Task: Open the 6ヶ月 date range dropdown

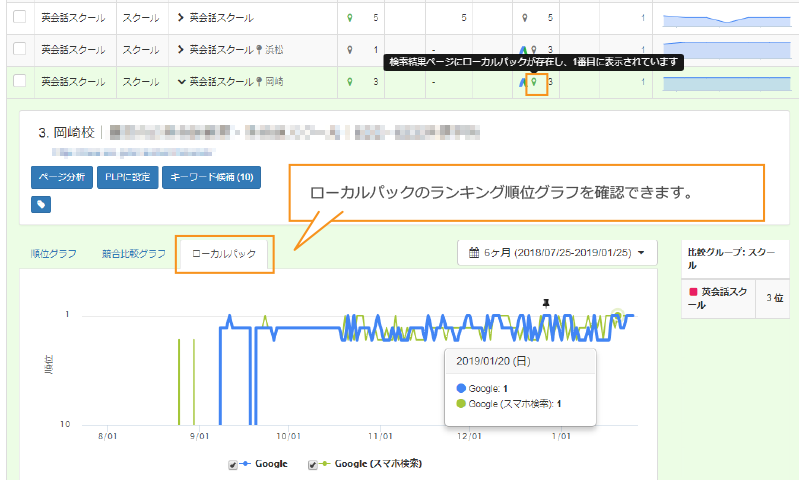Action: (557, 253)
